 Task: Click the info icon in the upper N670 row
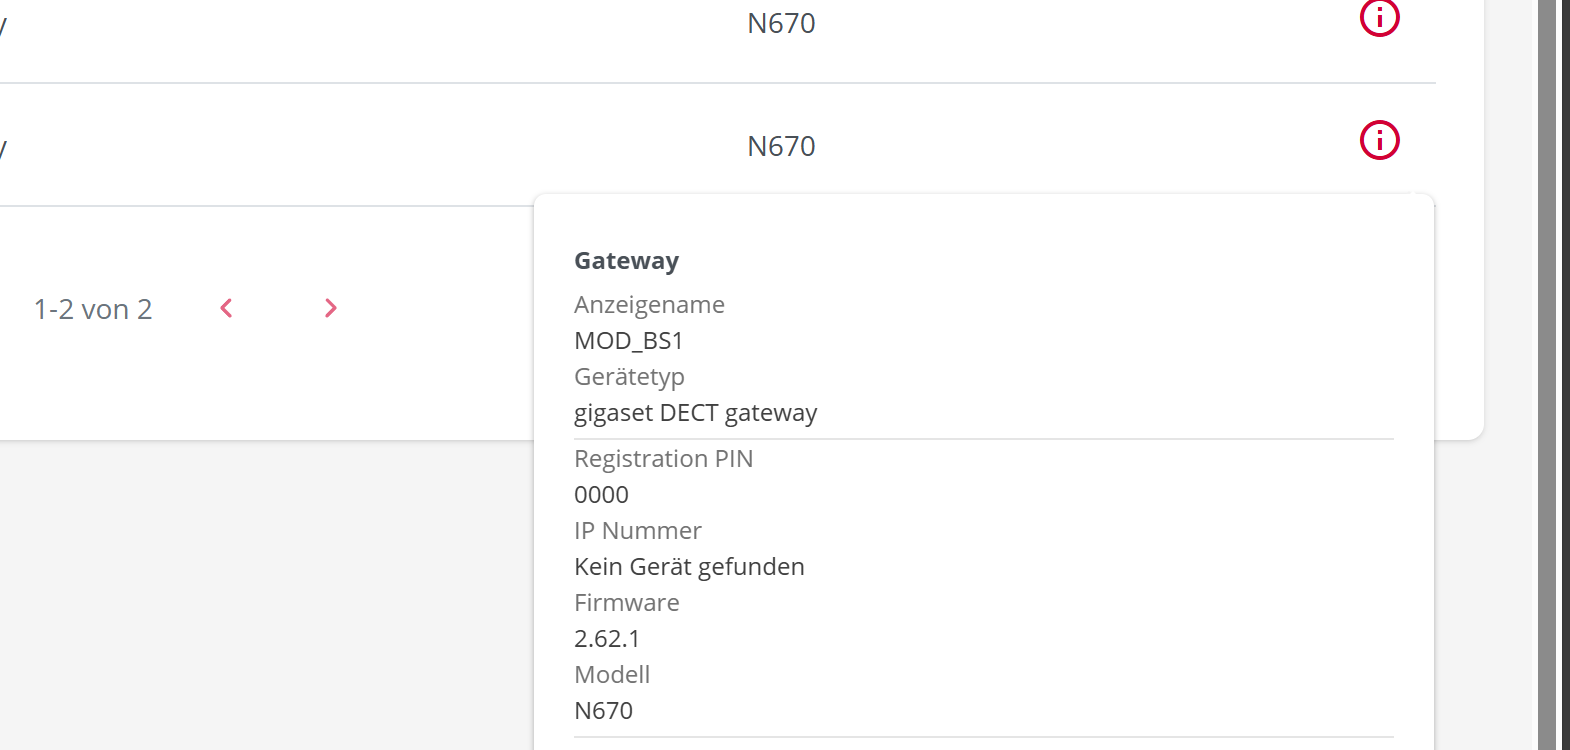pos(1379,17)
